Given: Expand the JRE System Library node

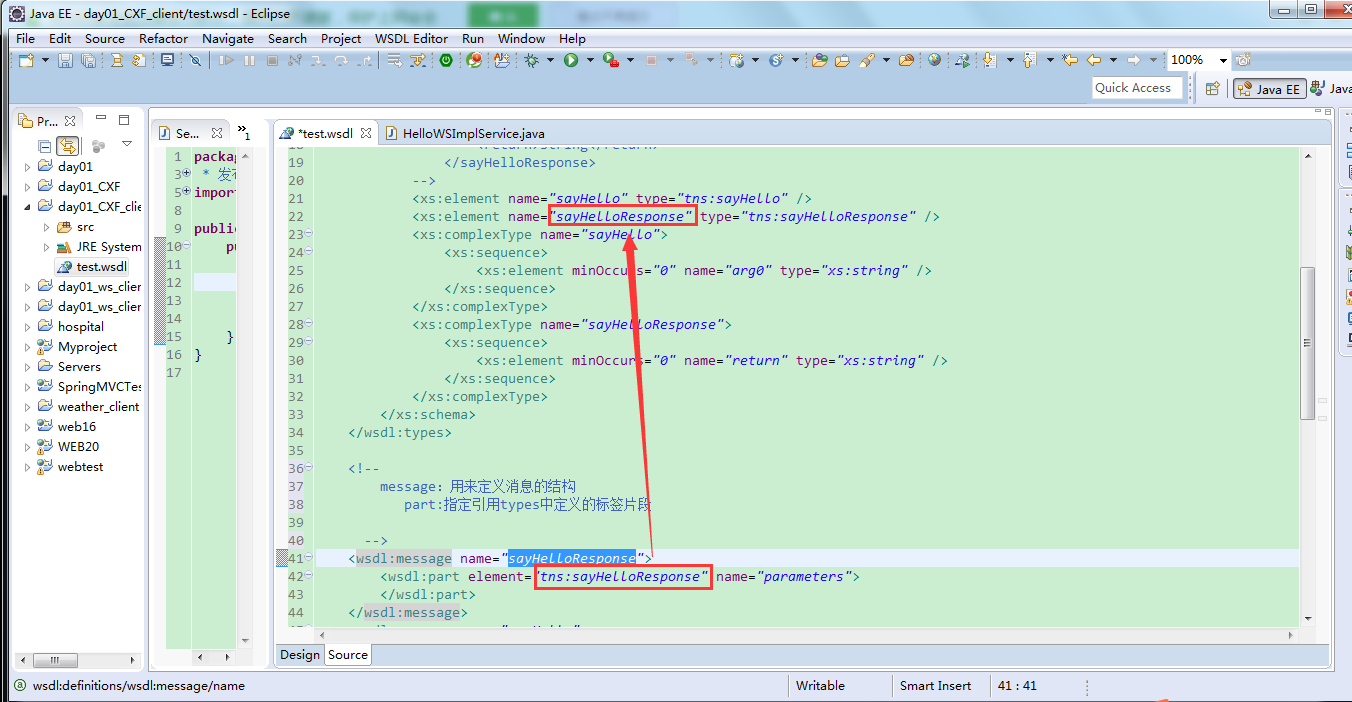Looking at the screenshot, I should (46, 247).
